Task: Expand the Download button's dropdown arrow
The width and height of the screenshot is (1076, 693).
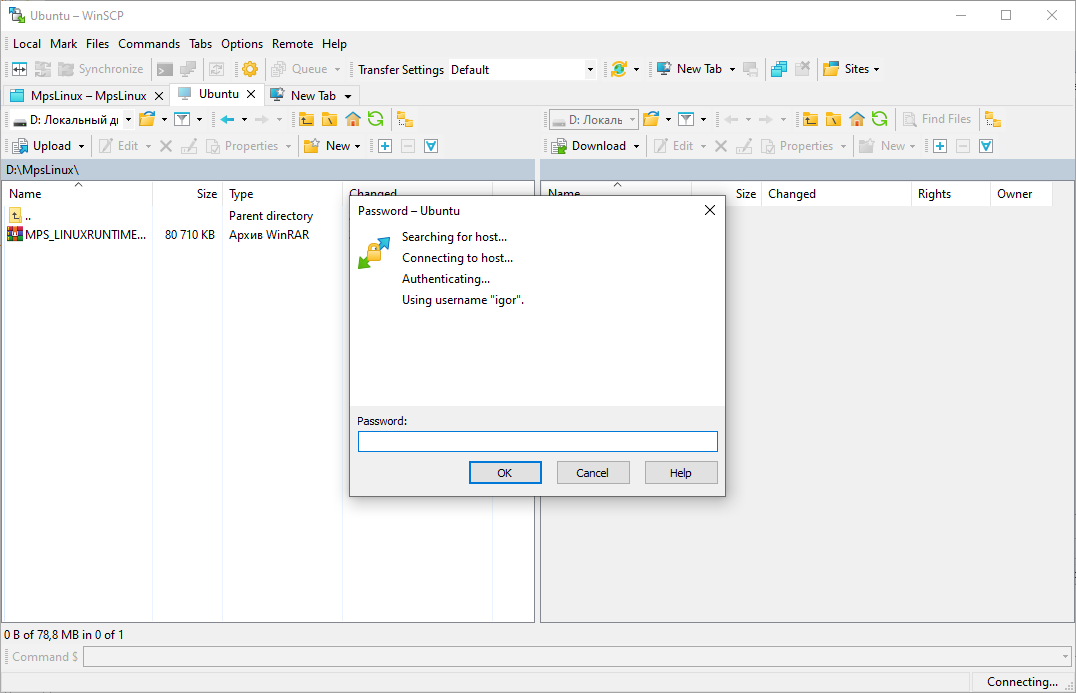Action: click(x=636, y=146)
